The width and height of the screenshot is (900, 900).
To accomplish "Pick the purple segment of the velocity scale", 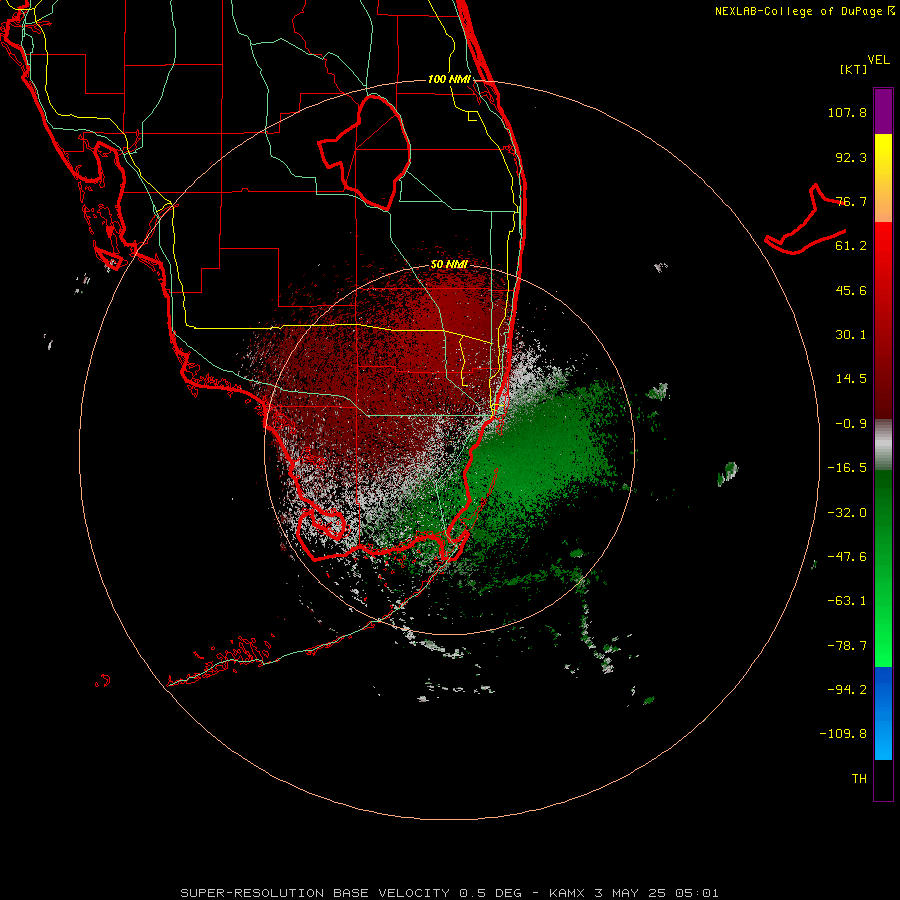I will pos(883,111).
